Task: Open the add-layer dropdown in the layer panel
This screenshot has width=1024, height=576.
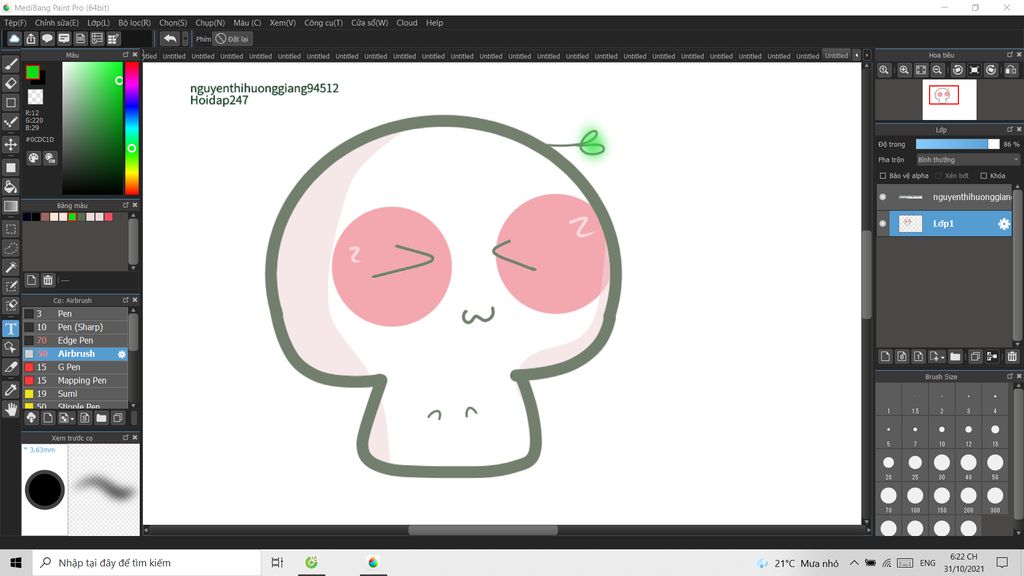Action: pos(937,357)
